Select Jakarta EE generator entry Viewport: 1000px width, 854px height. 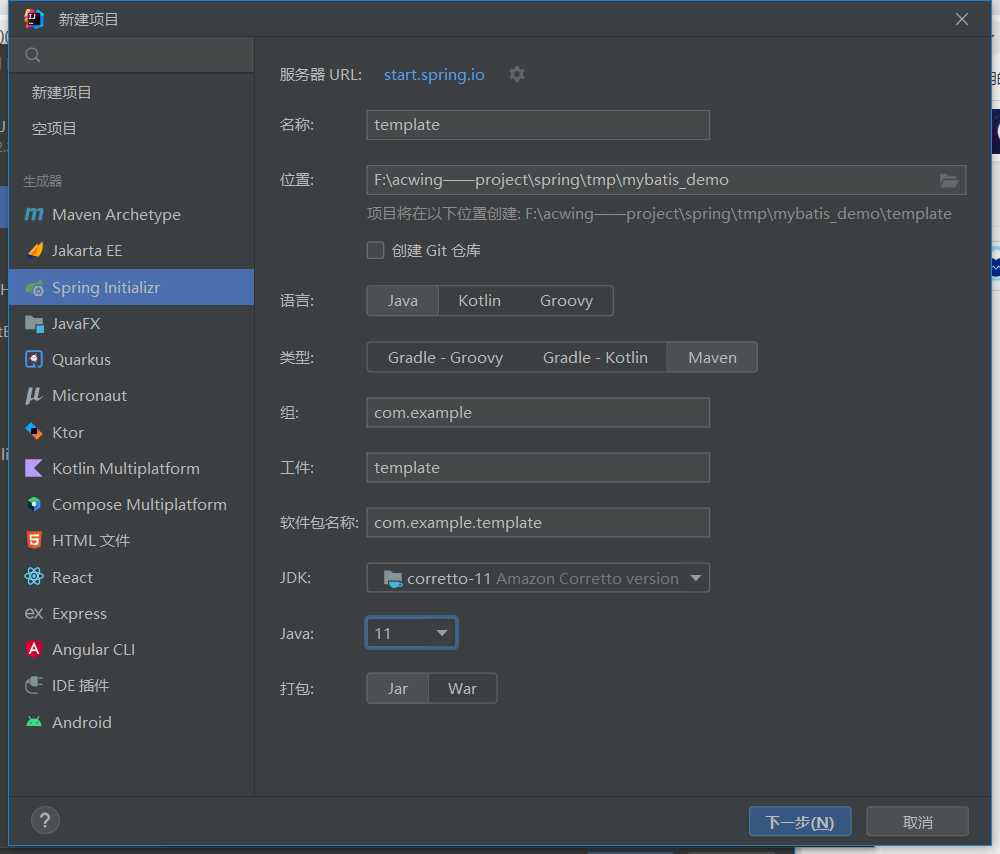[131, 251]
